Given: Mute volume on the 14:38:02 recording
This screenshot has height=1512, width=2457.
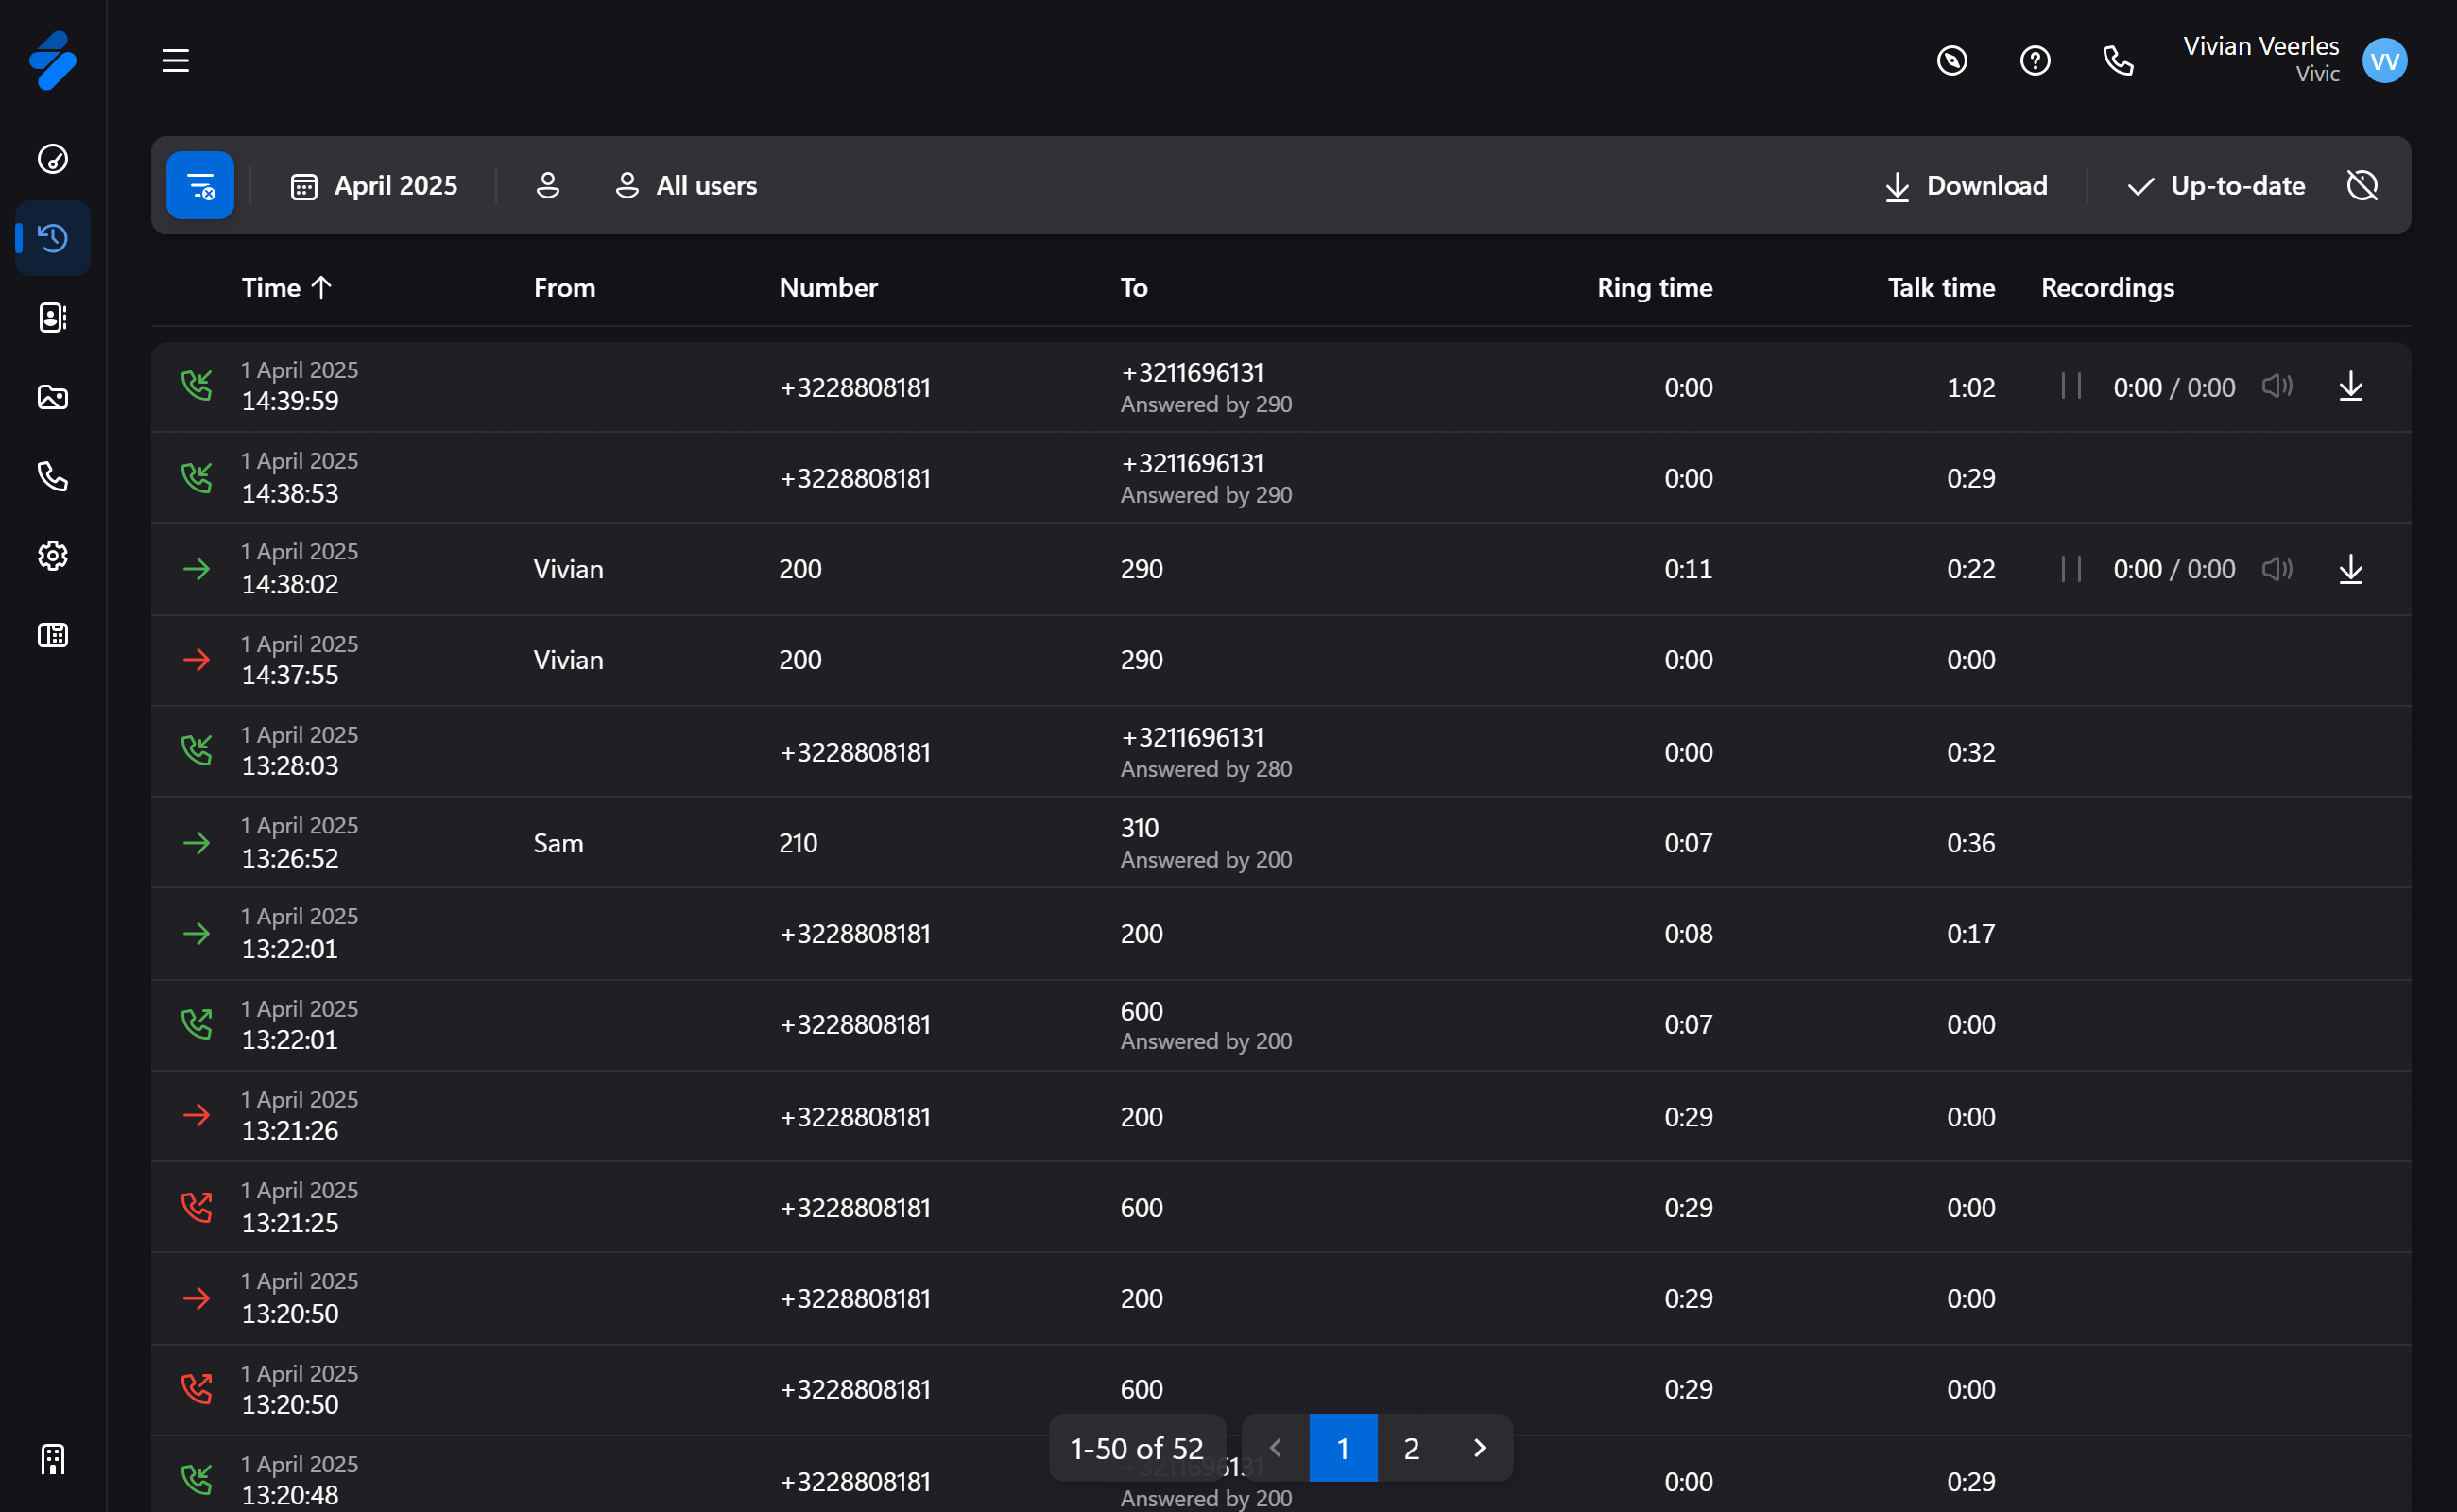Looking at the screenshot, I should [x=2277, y=569].
